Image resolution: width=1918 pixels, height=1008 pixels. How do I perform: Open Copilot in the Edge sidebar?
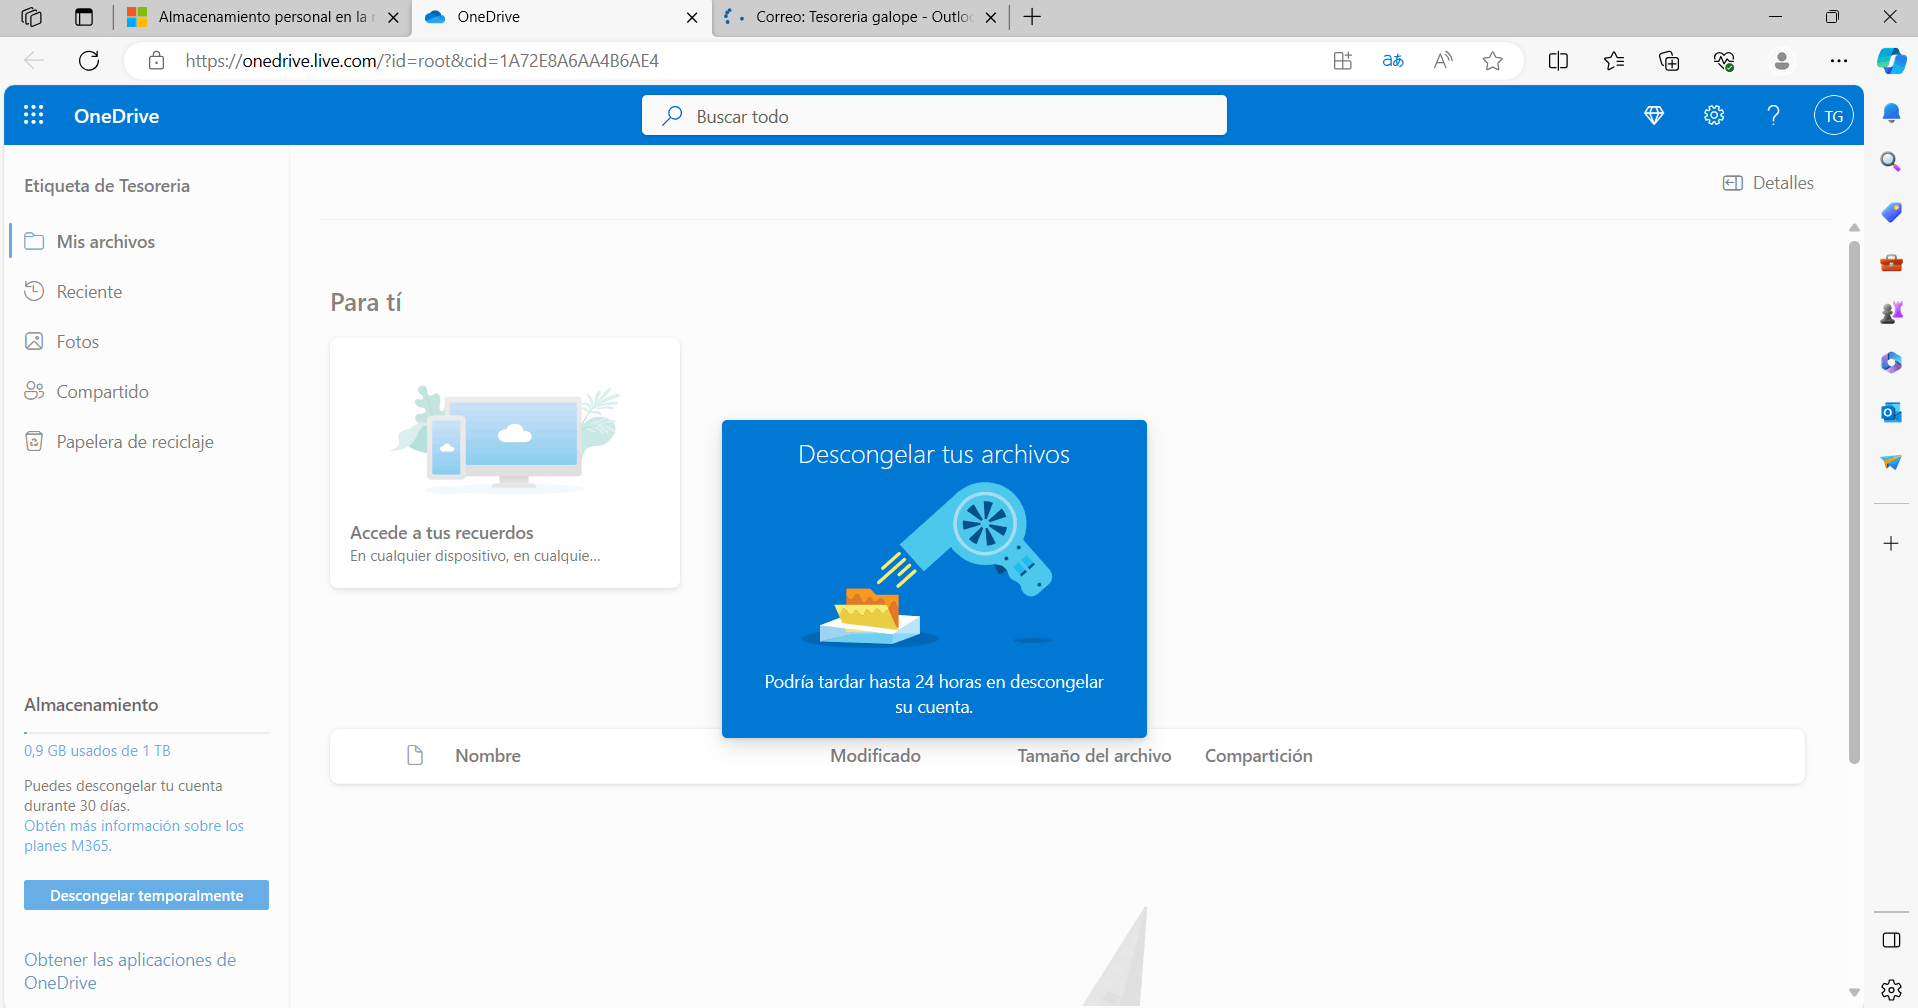(1891, 61)
